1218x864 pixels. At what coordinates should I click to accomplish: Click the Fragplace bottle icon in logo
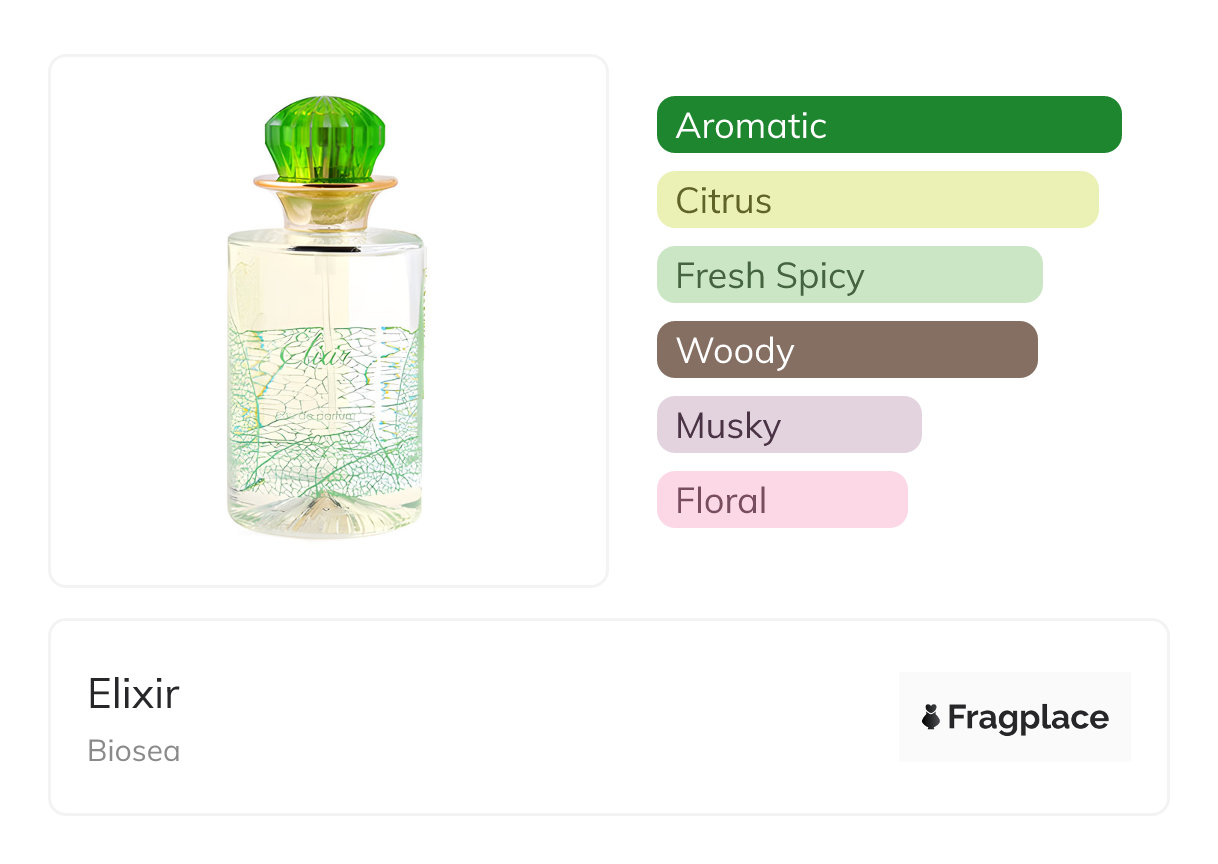pos(931,717)
